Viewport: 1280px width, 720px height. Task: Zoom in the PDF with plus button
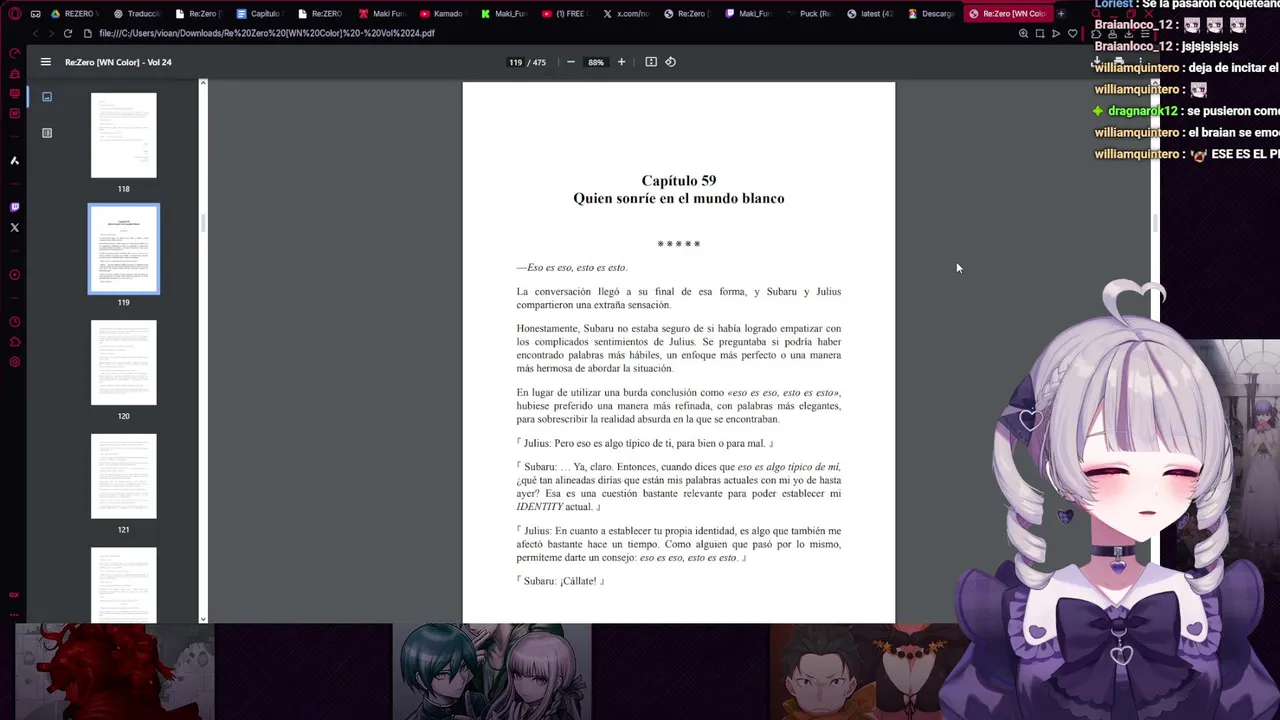621,62
